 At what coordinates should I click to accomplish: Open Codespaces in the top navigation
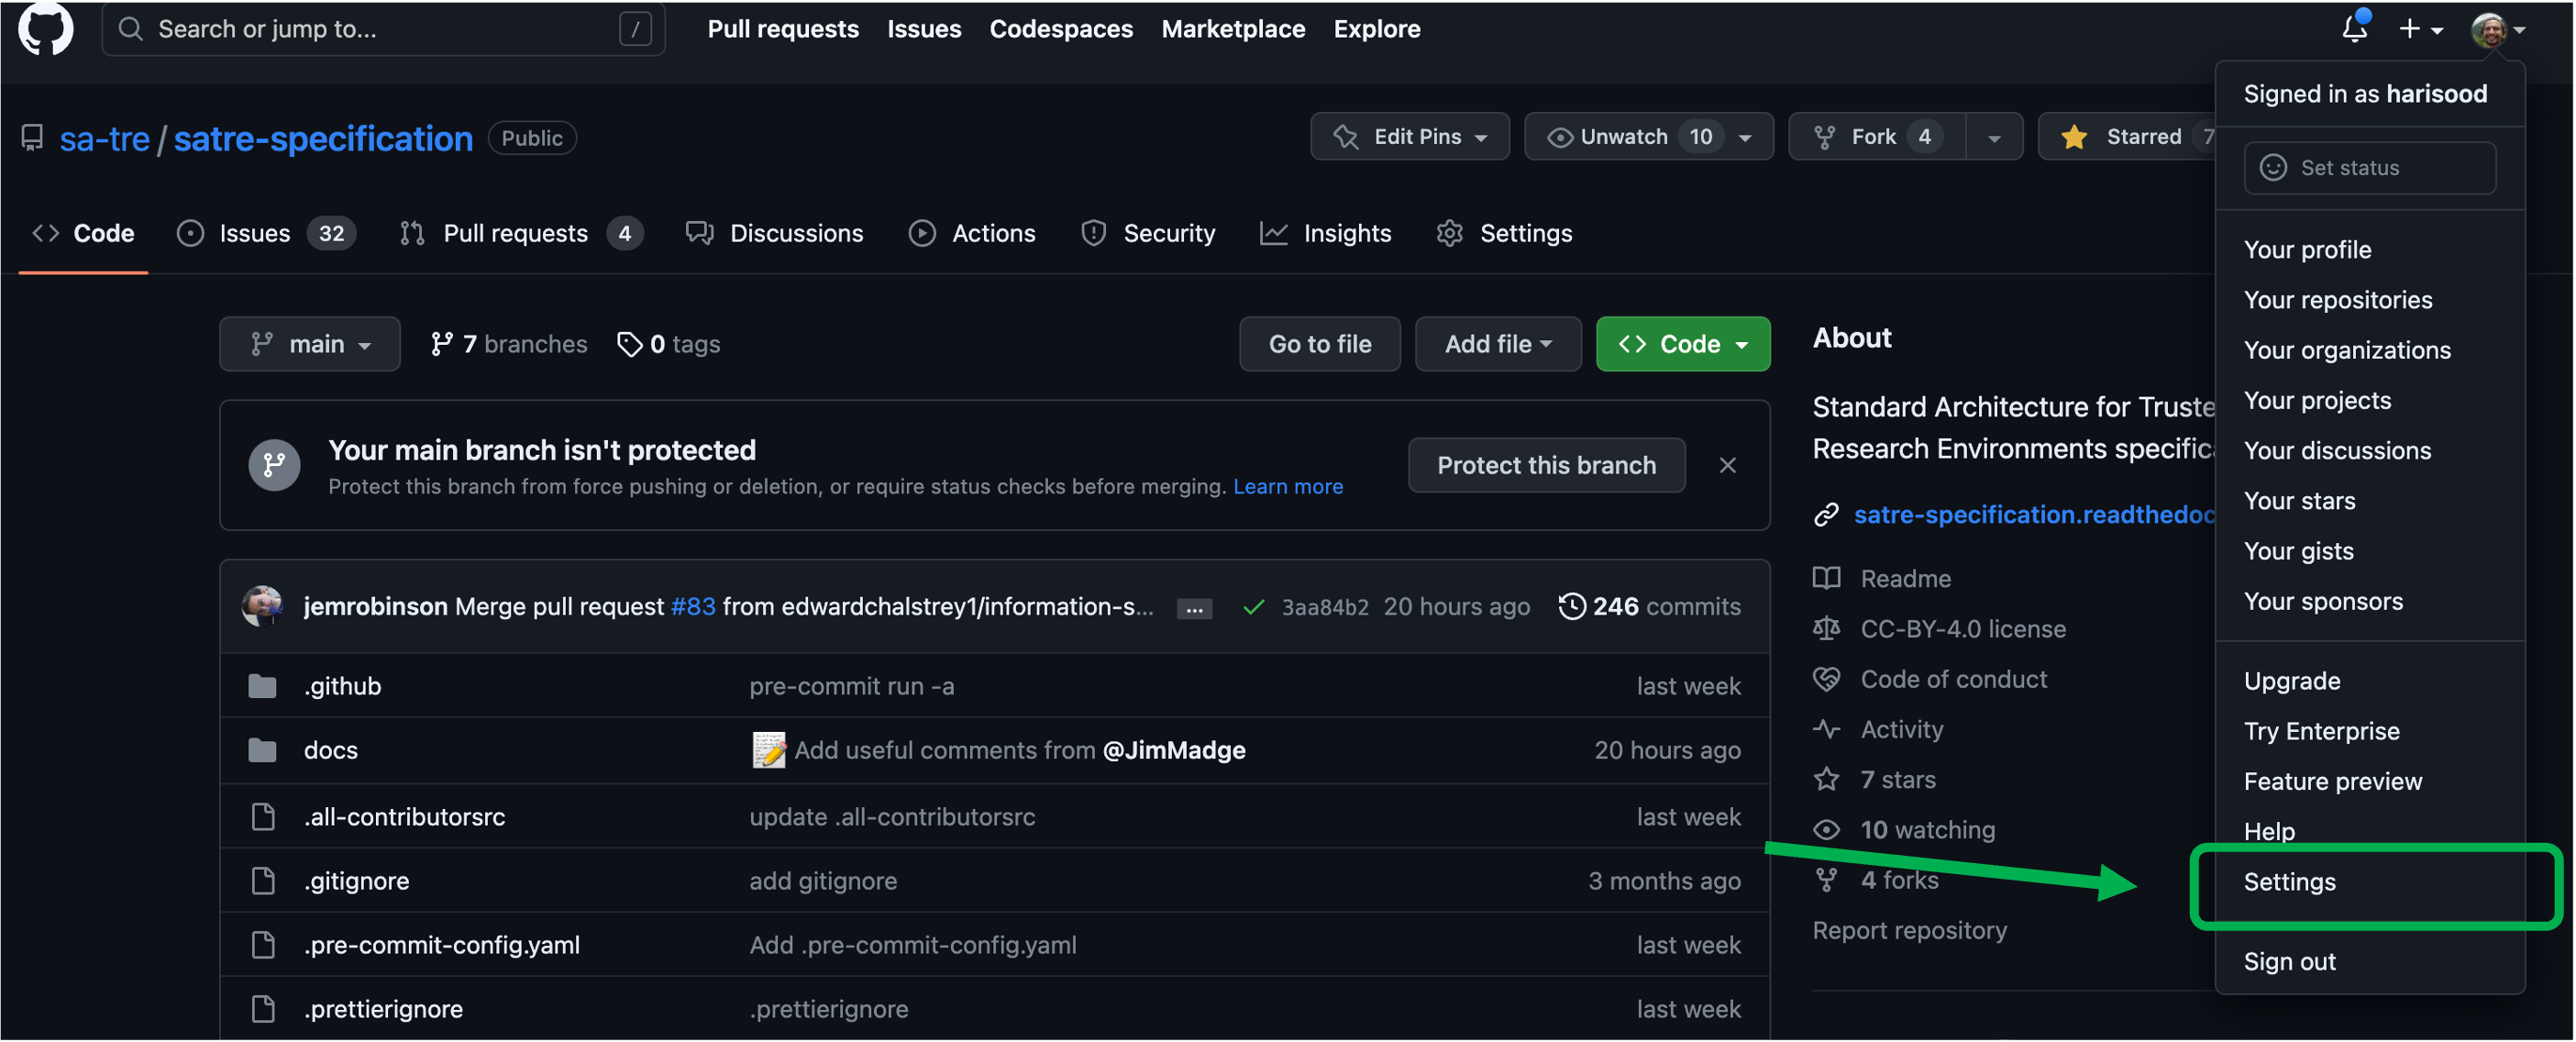[x=1061, y=29]
